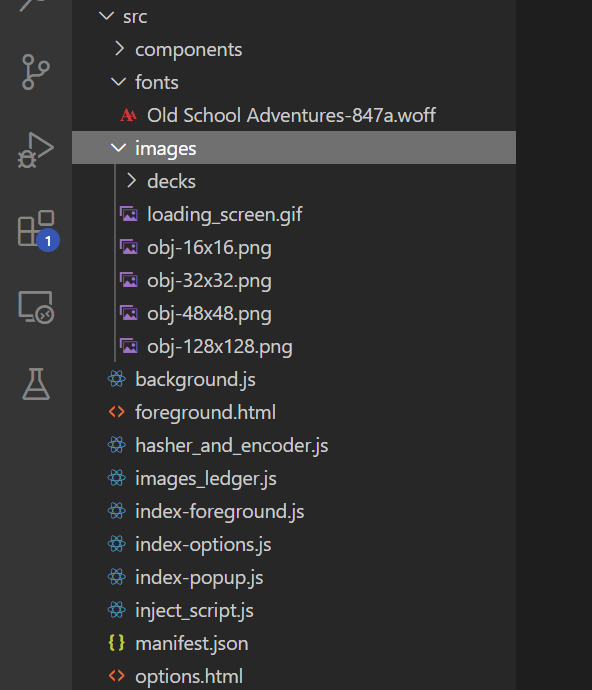The image size is (592, 690).
Task: Collapse the src folder chevron
Action: (107, 16)
